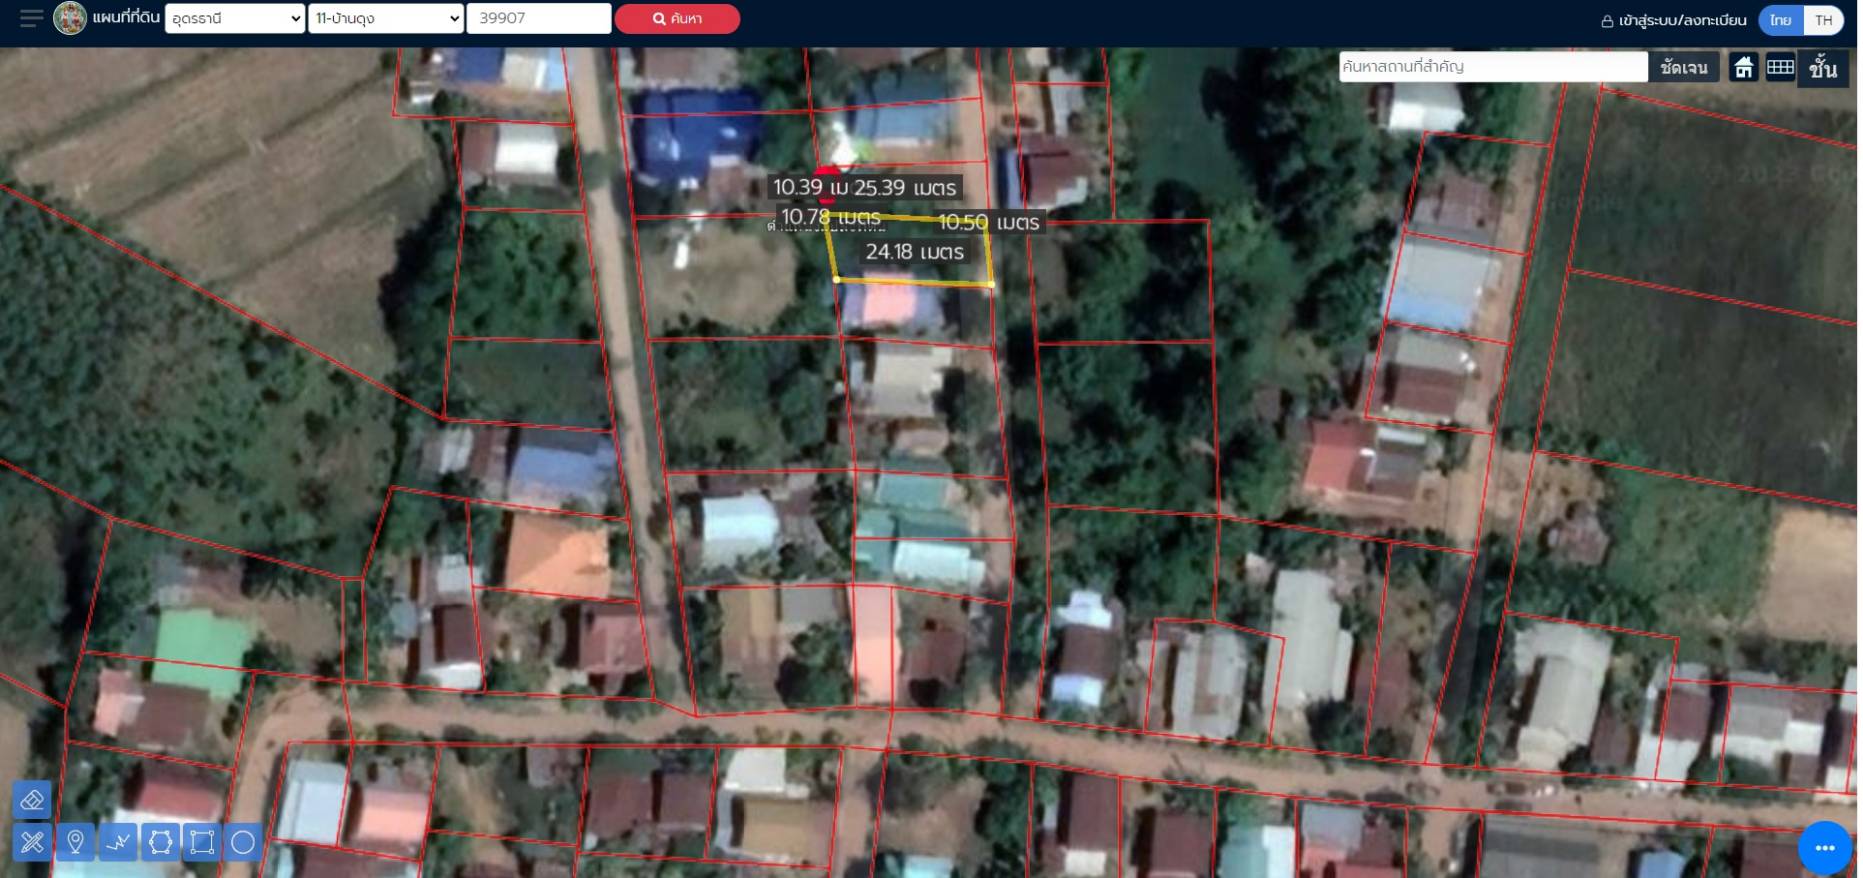Click the ชัดเจน button
The width and height of the screenshot is (1863, 878).
pyautogui.click(x=1683, y=67)
